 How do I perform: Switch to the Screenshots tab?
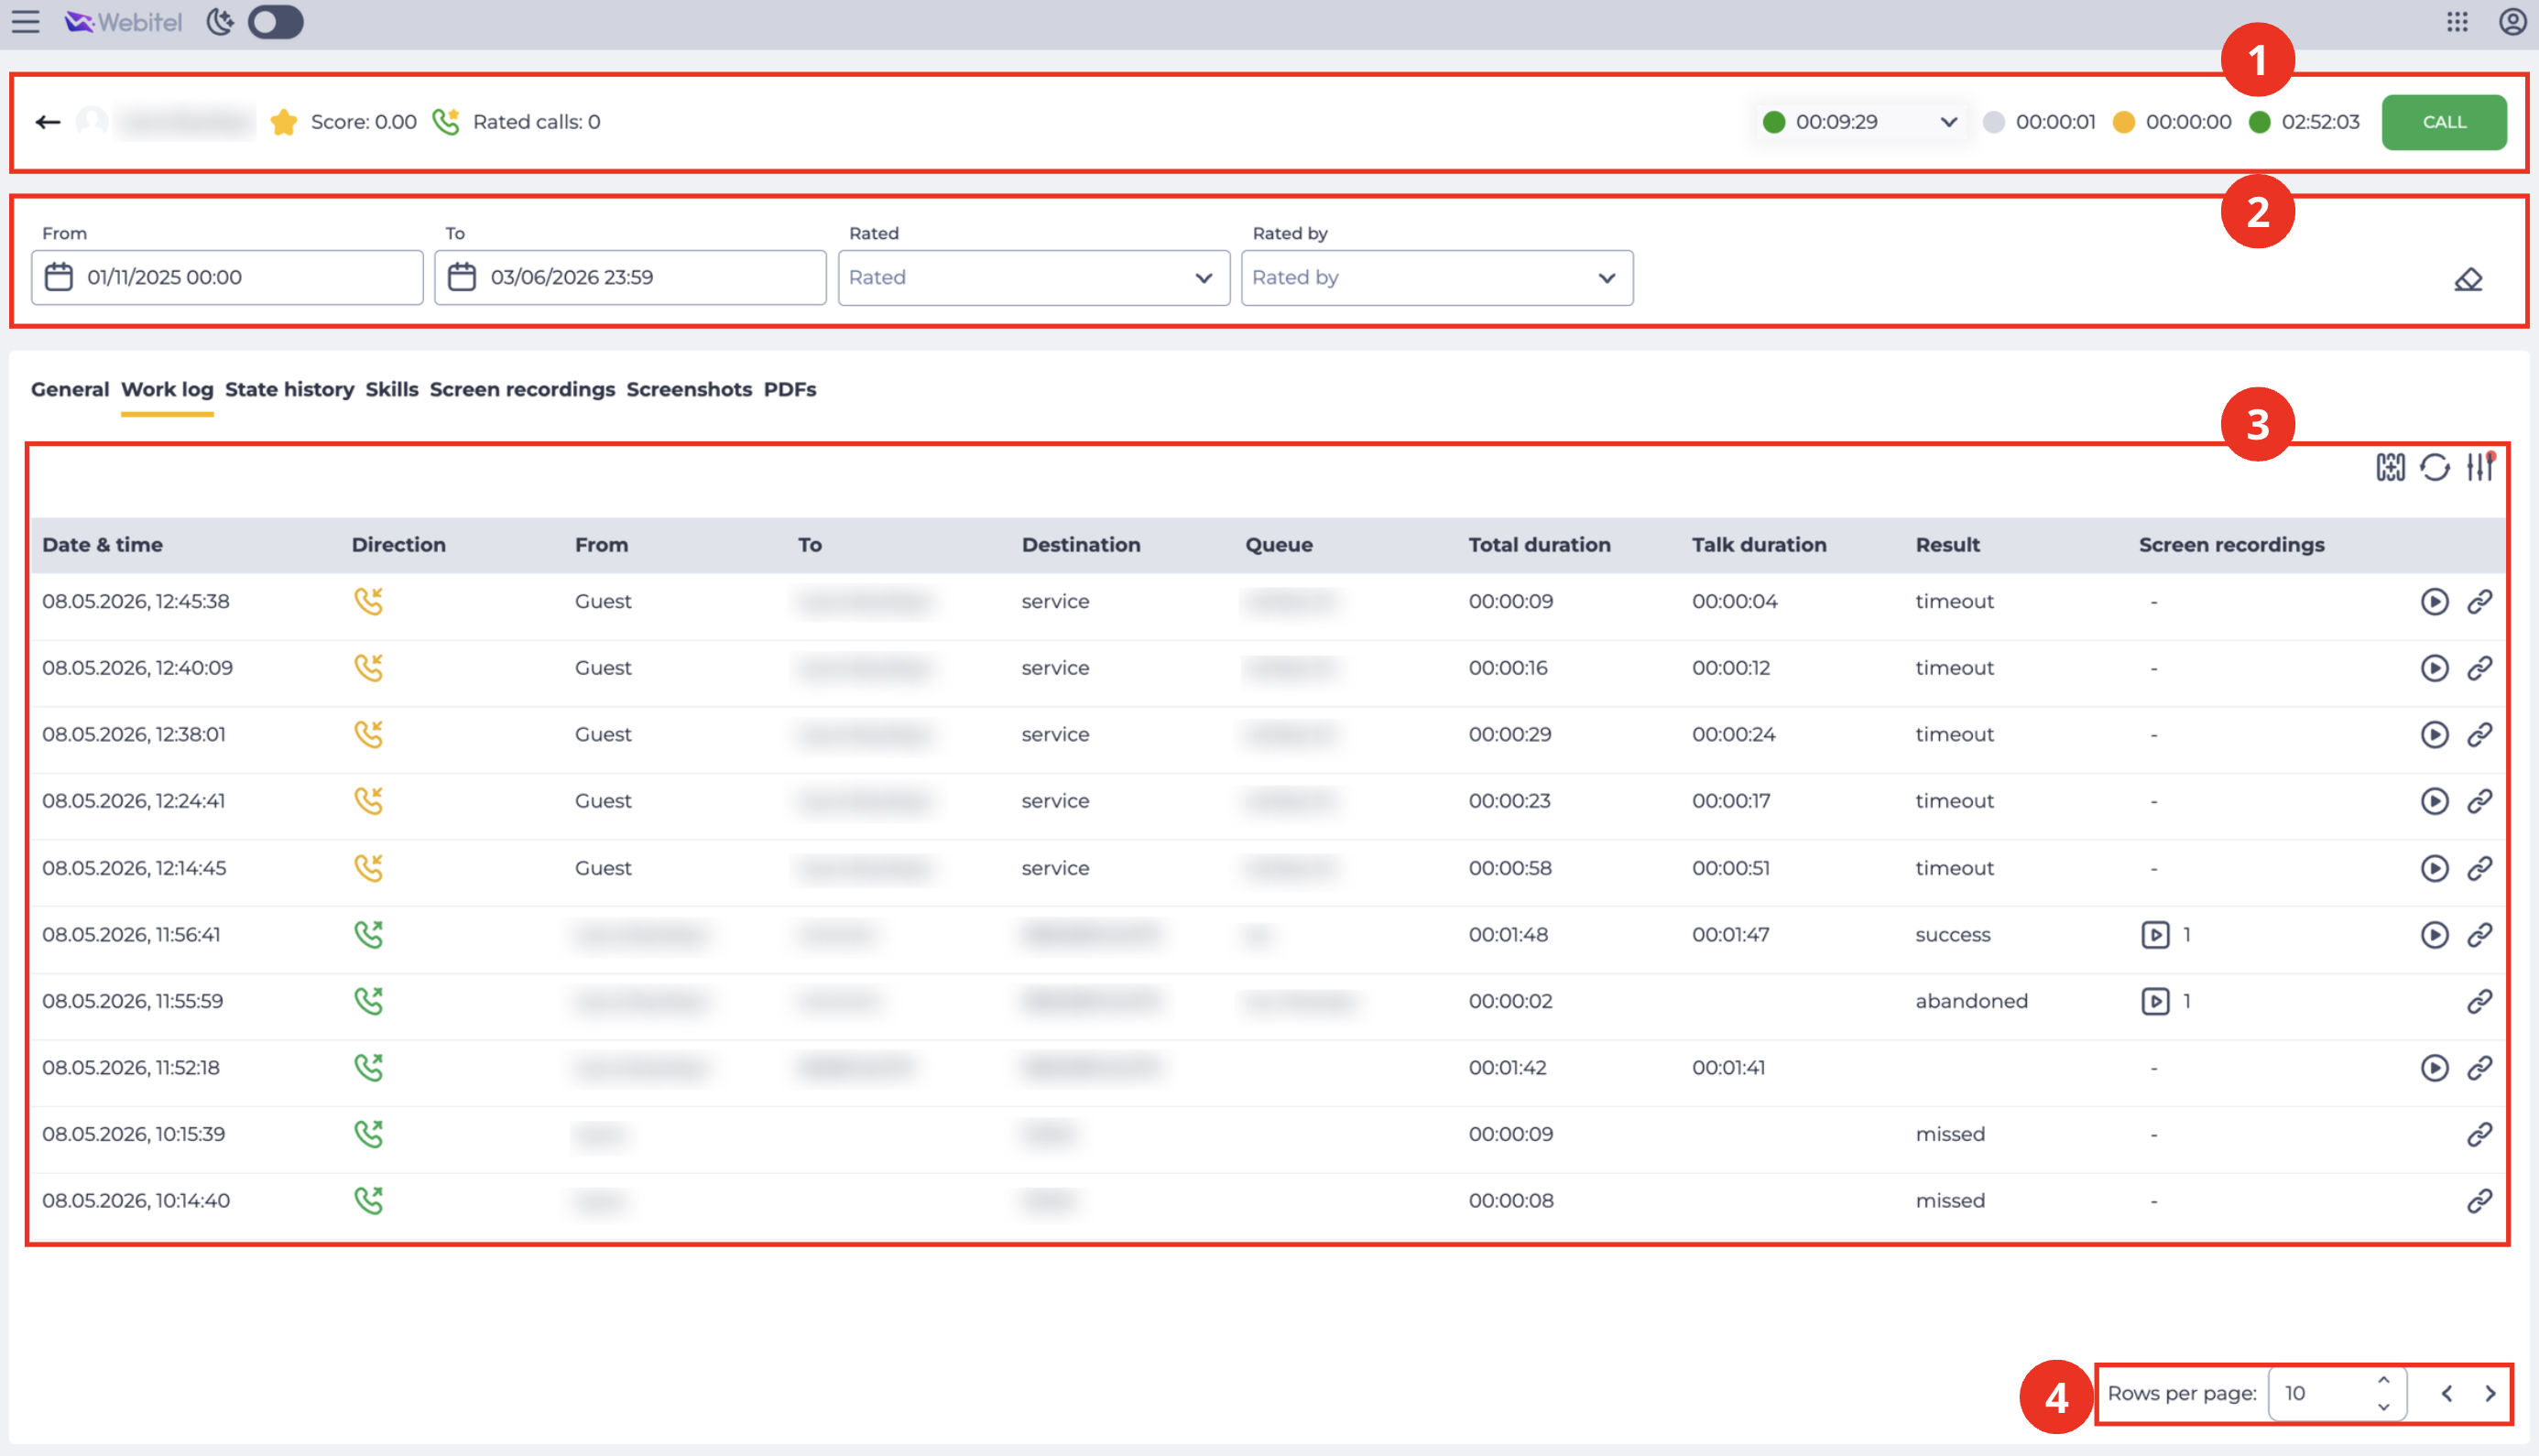coord(689,389)
